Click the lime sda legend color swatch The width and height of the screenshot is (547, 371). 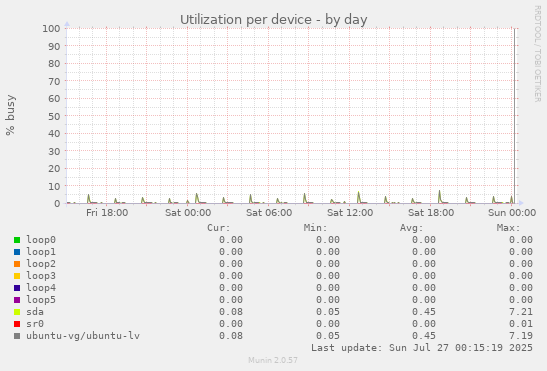click(17, 312)
